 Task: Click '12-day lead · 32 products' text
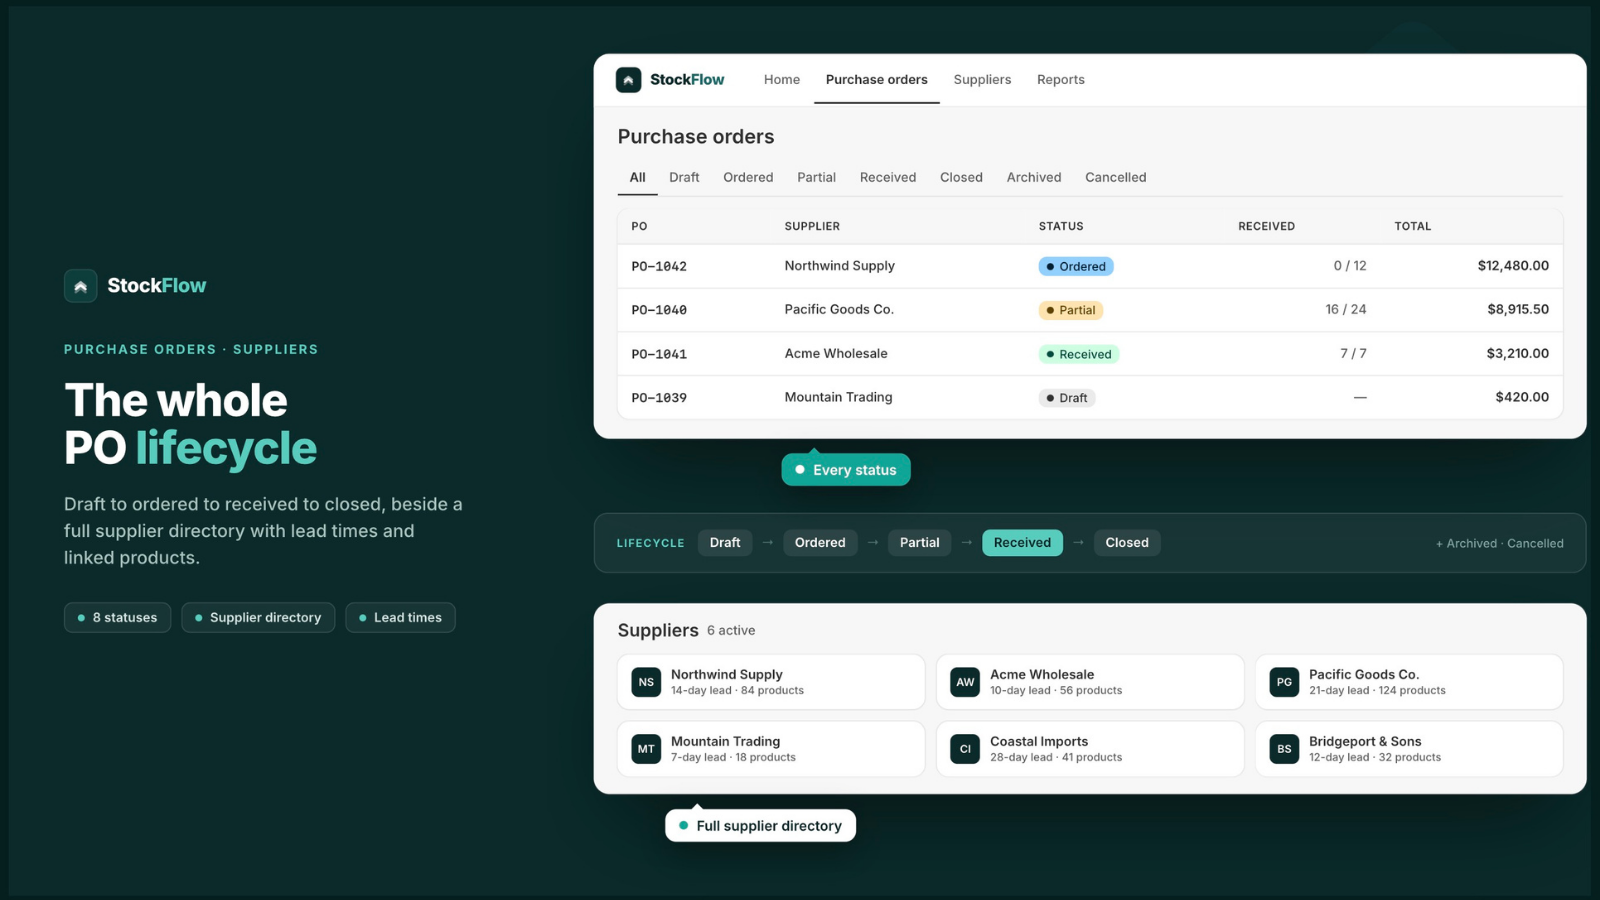pos(1375,758)
